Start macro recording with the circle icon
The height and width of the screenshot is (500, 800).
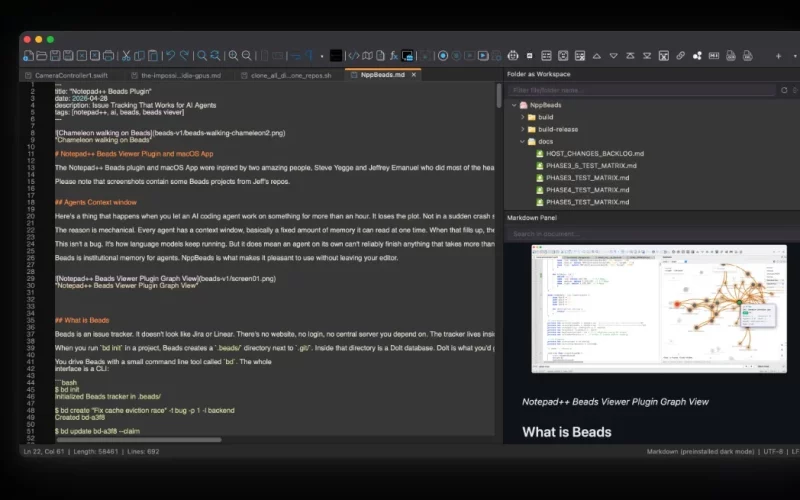point(443,56)
